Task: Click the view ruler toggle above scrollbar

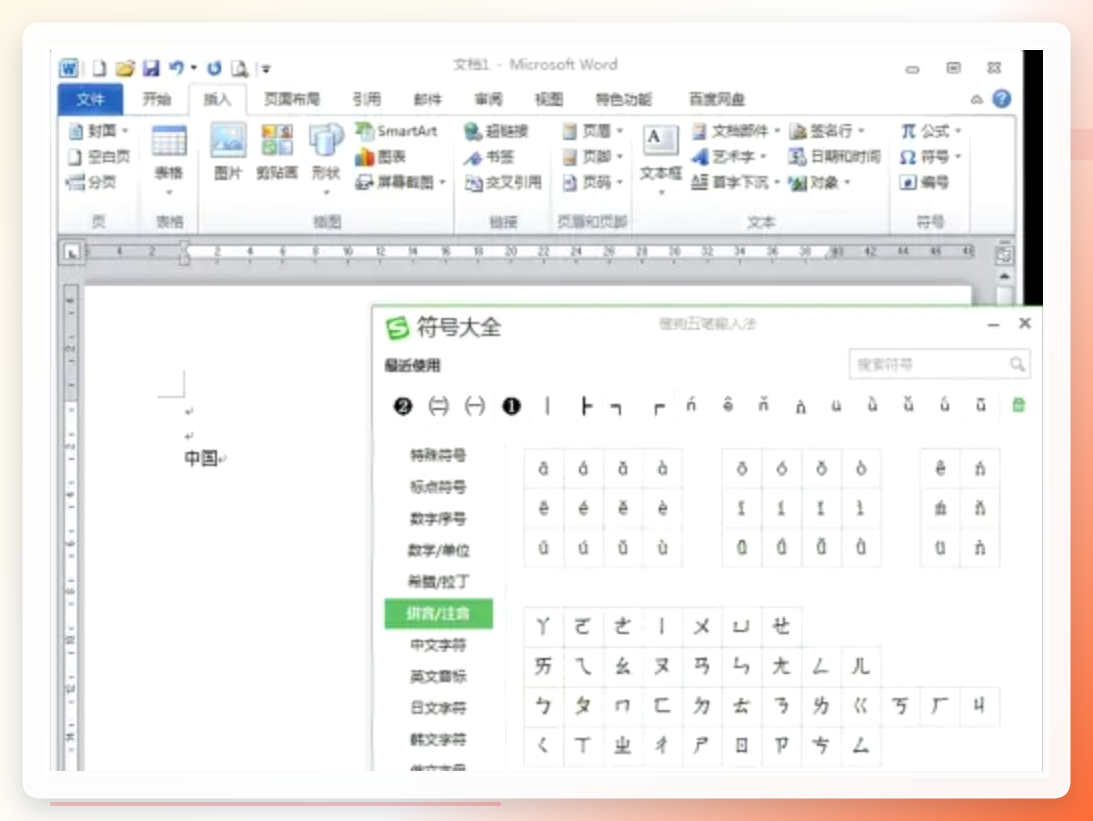Action: (x=1004, y=255)
